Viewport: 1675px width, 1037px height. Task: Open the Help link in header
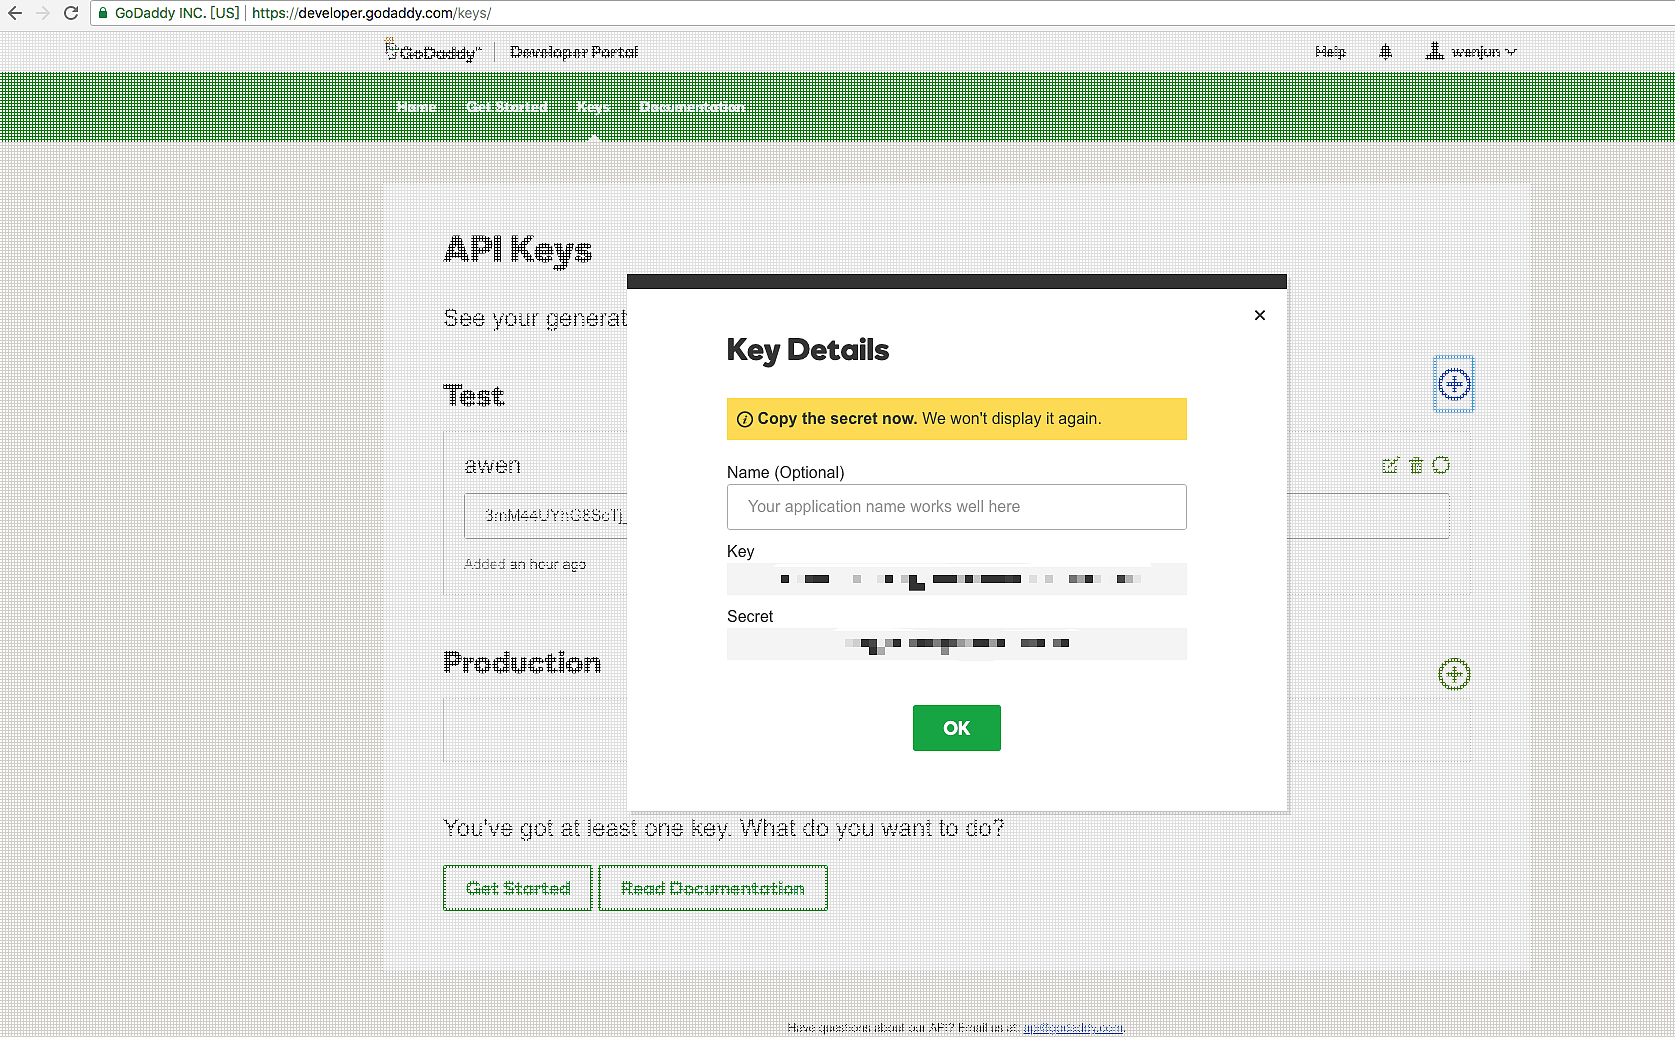(x=1330, y=52)
